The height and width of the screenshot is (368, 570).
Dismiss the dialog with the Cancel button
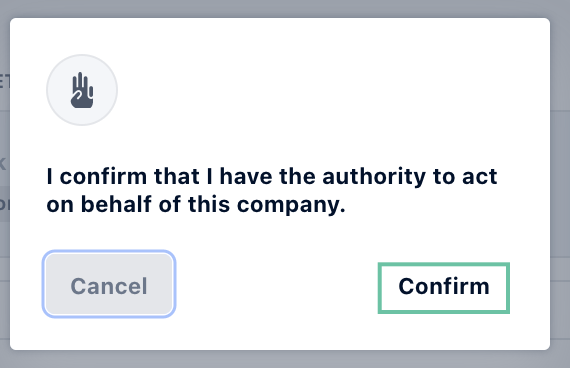point(109,284)
